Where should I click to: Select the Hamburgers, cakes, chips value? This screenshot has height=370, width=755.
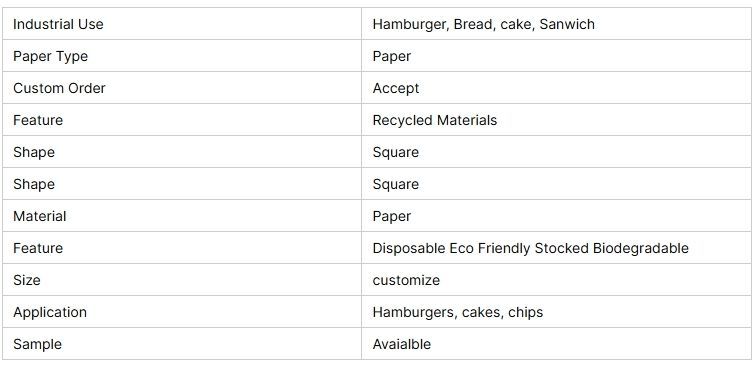457,312
